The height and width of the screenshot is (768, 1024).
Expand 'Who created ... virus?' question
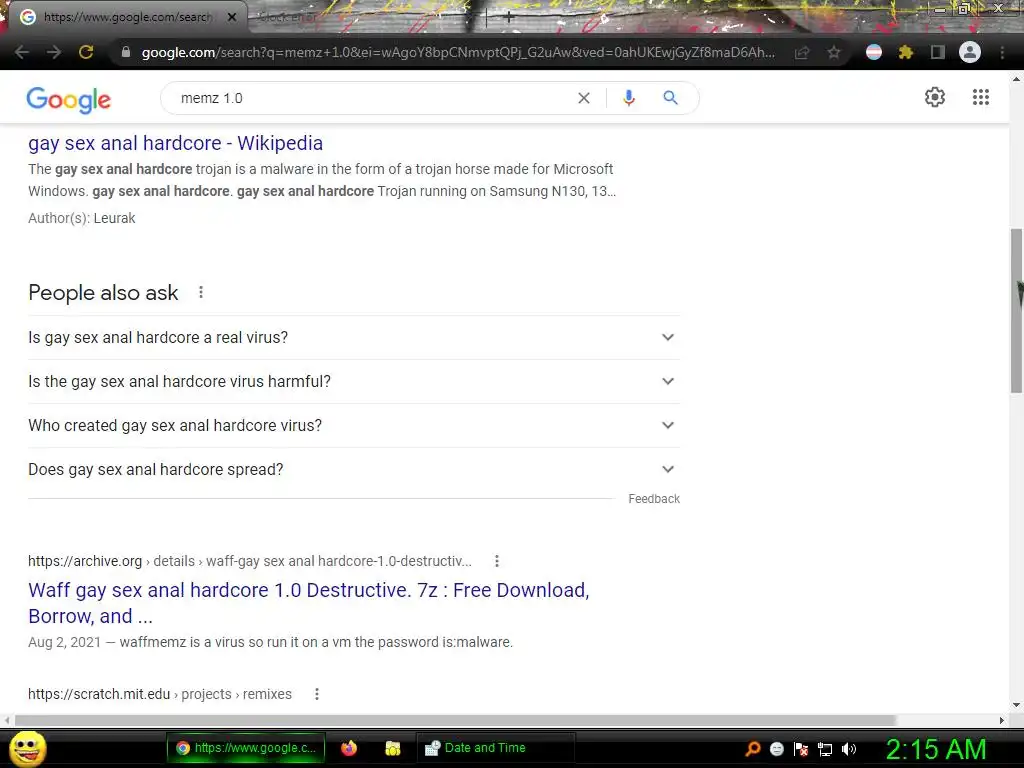354,425
